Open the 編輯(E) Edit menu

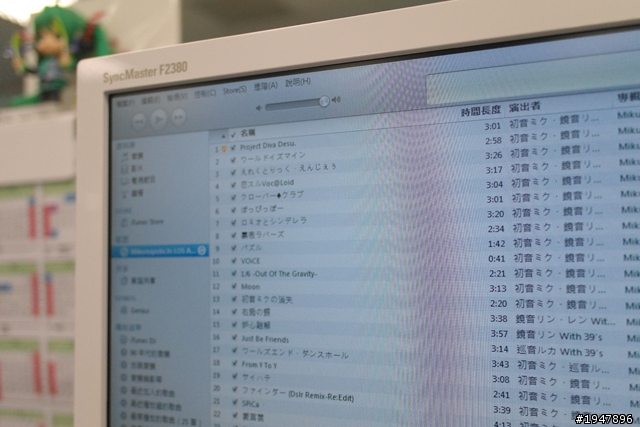click(x=150, y=100)
